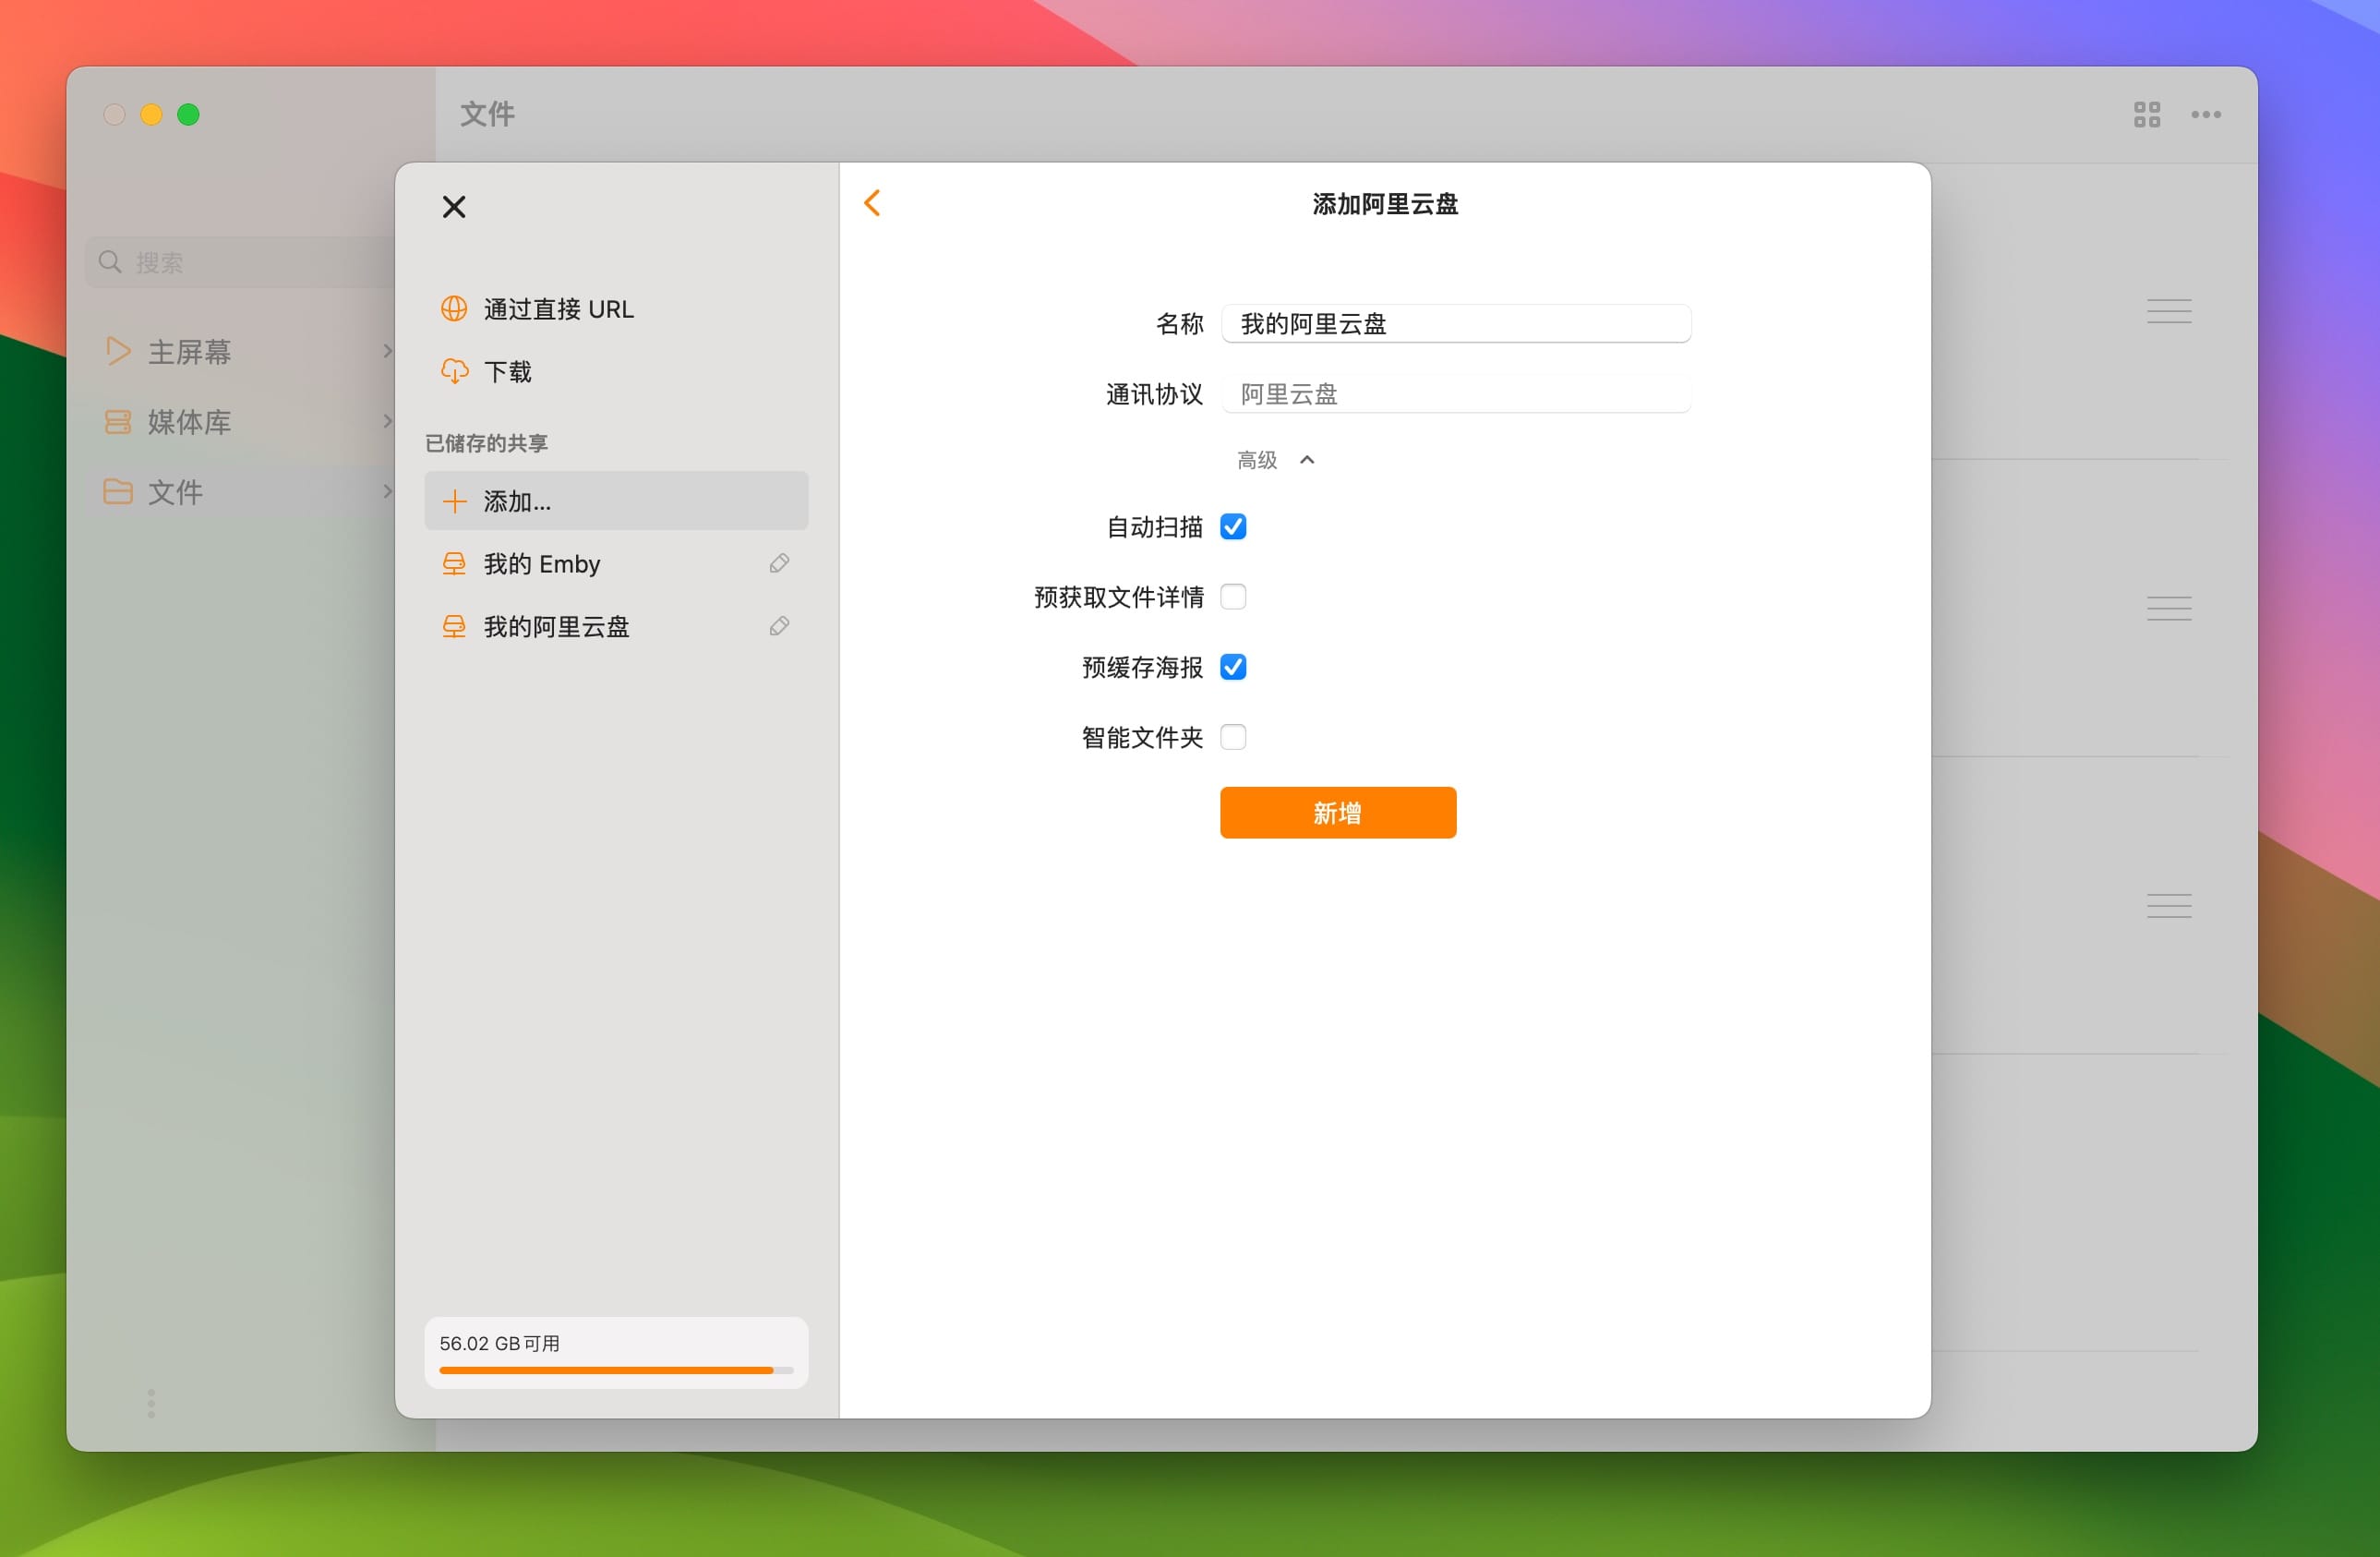2380x1557 pixels.
Task: Click the 名称 label
Action: (1179, 324)
